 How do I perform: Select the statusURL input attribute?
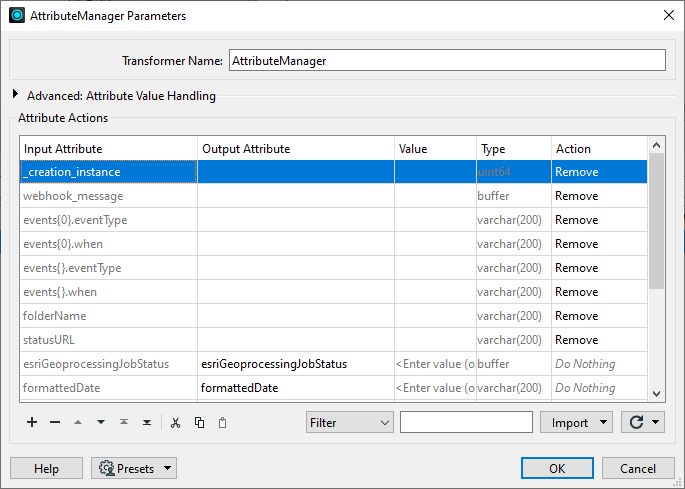pos(108,340)
